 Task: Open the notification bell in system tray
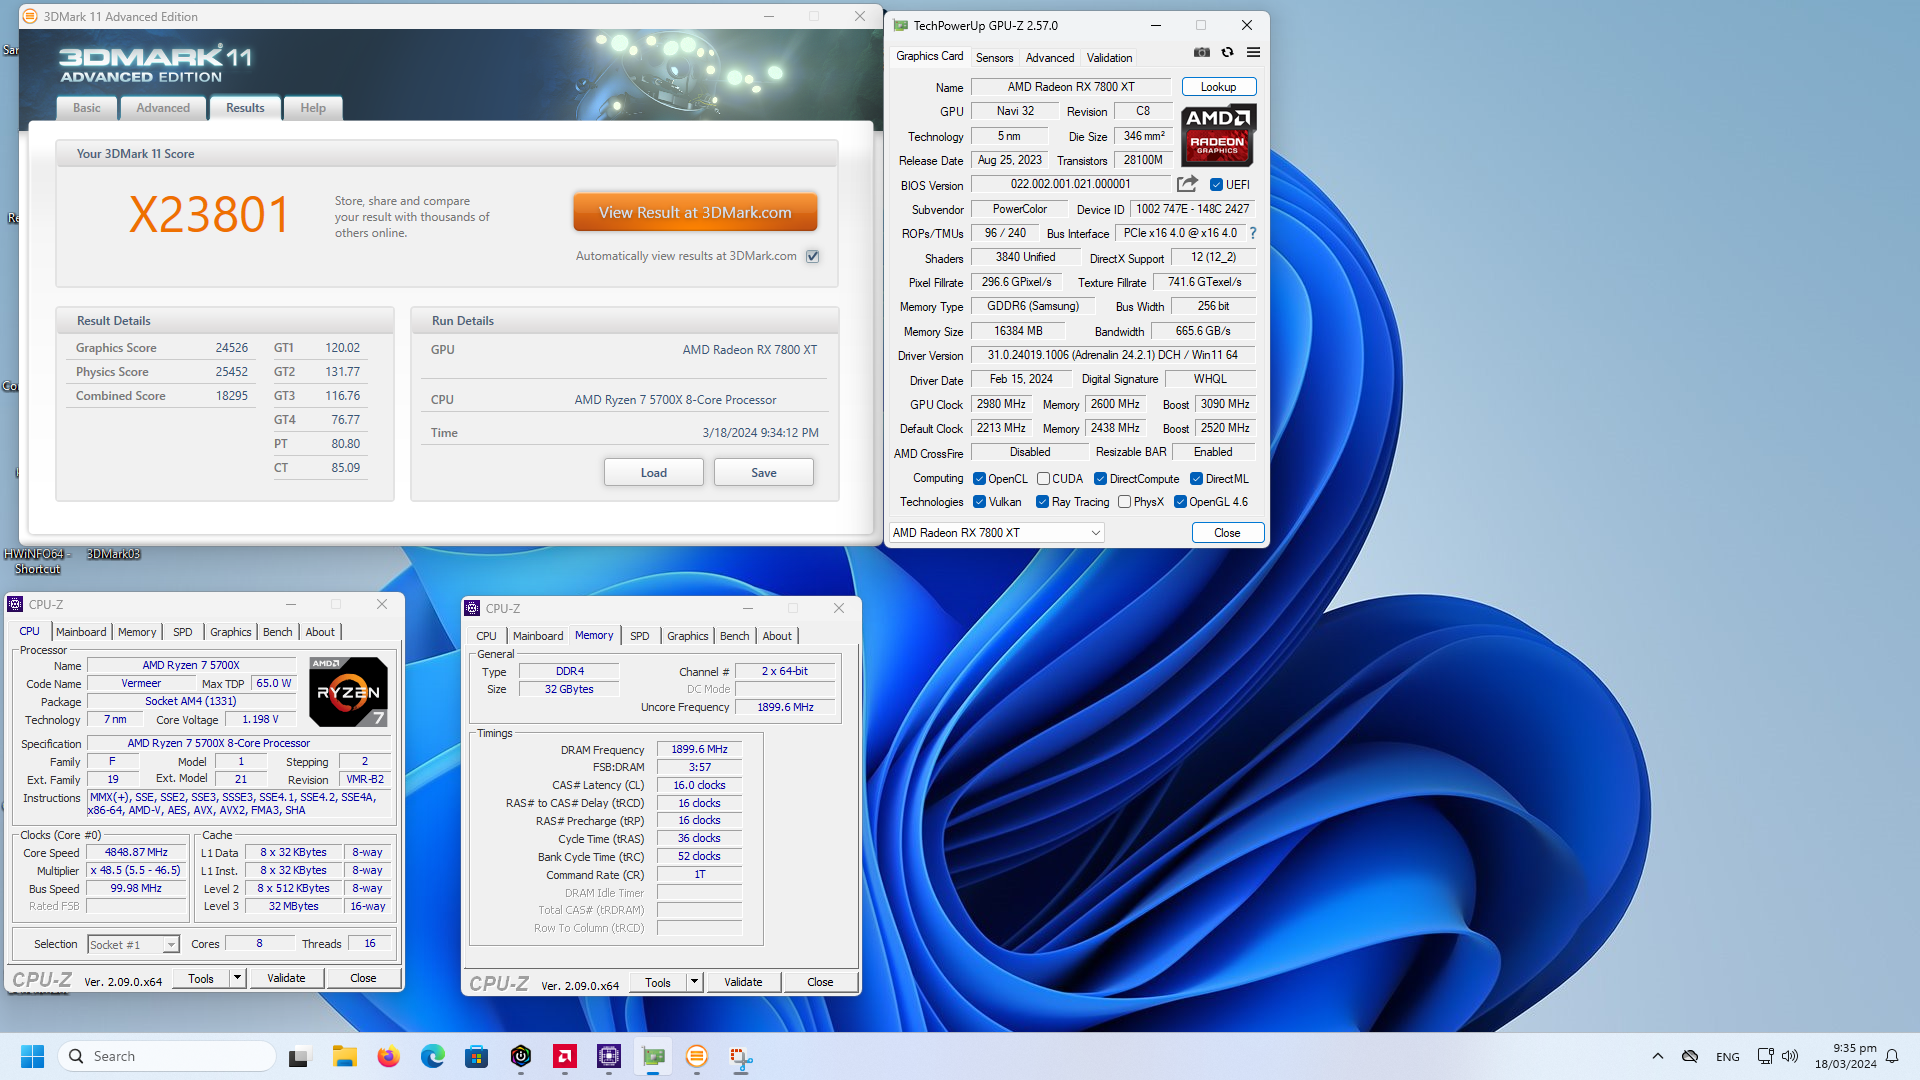1892,1056
